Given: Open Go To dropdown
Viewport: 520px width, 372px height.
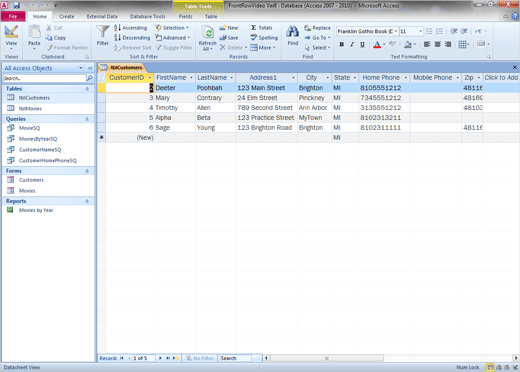Looking at the screenshot, I should click(x=317, y=38).
